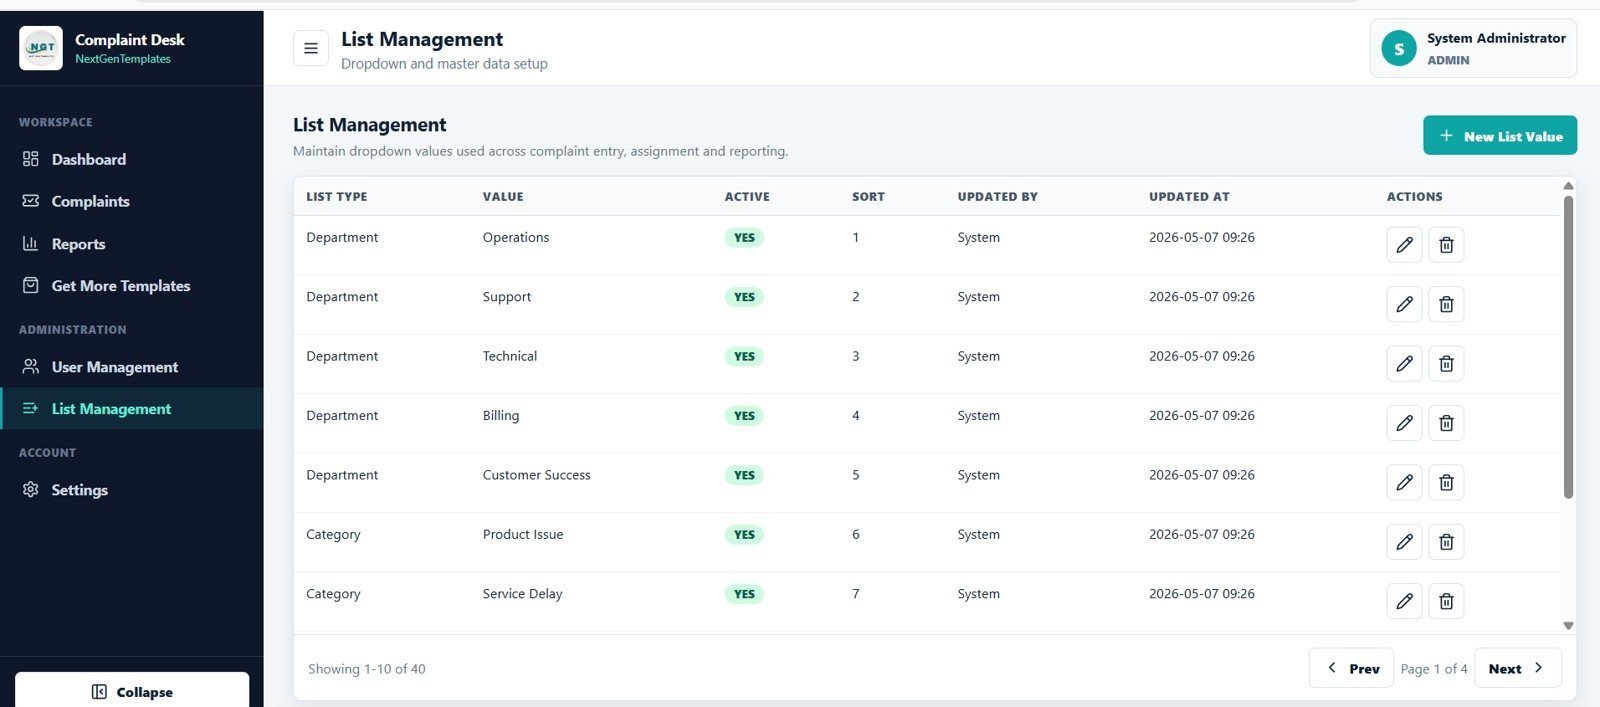
Task: Toggle the hamburger menu button
Action: (x=311, y=48)
